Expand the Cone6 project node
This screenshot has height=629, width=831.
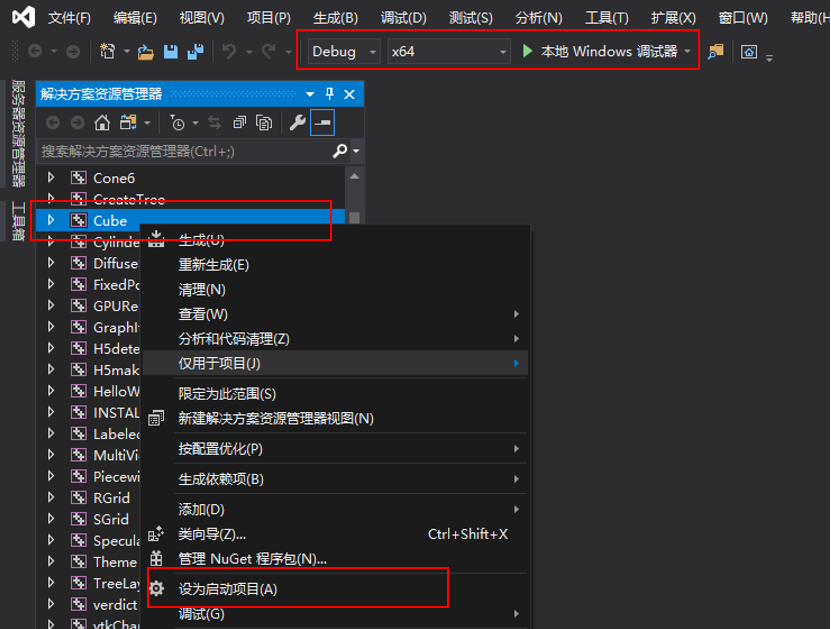tap(51, 178)
